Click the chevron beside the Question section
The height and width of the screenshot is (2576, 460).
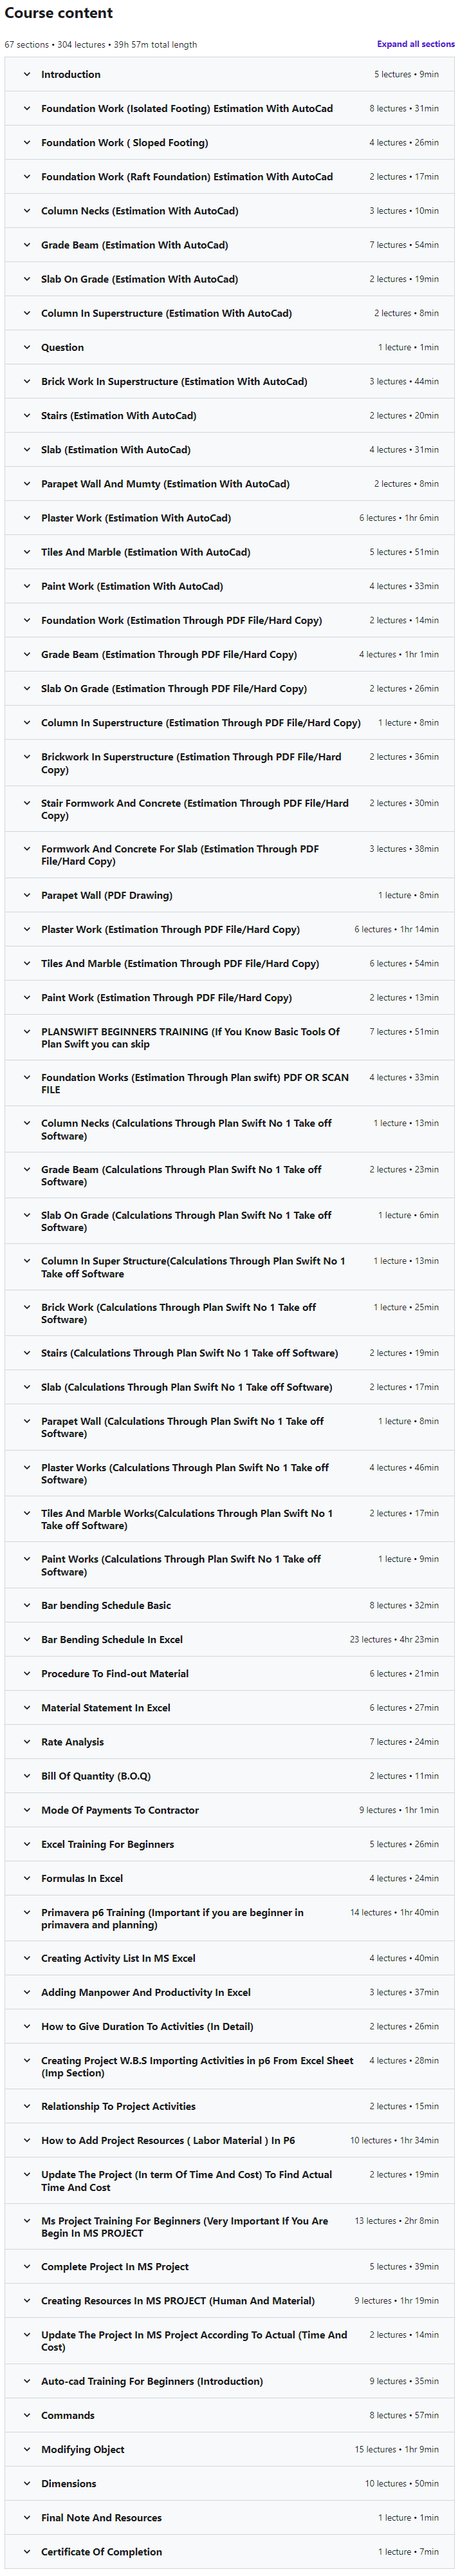click(x=27, y=348)
